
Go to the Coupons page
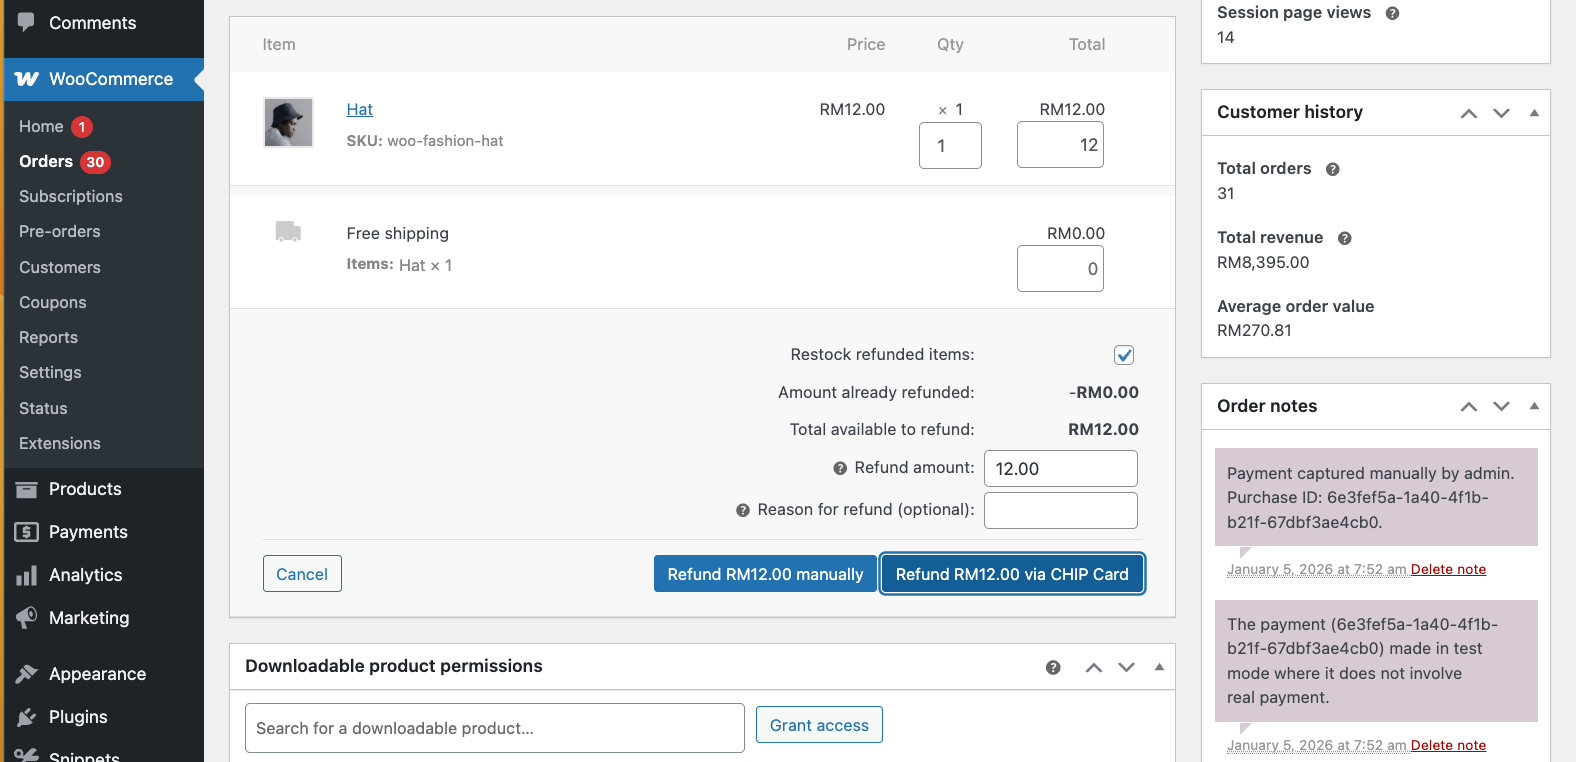pyautogui.click(x=53, y=303)
